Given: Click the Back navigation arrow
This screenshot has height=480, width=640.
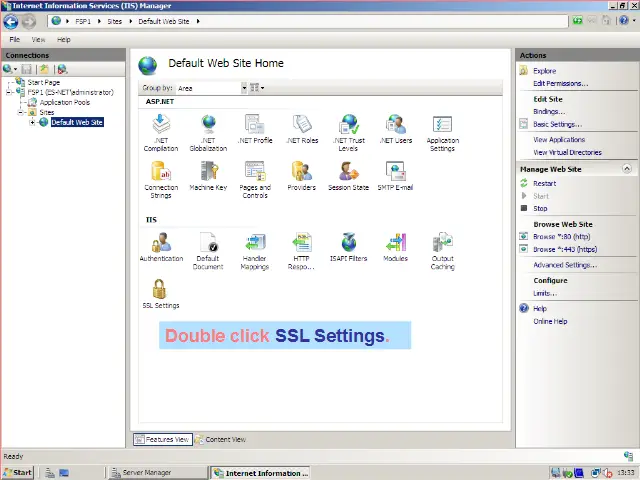Looking at the screenshot, I should pos(11,22).
